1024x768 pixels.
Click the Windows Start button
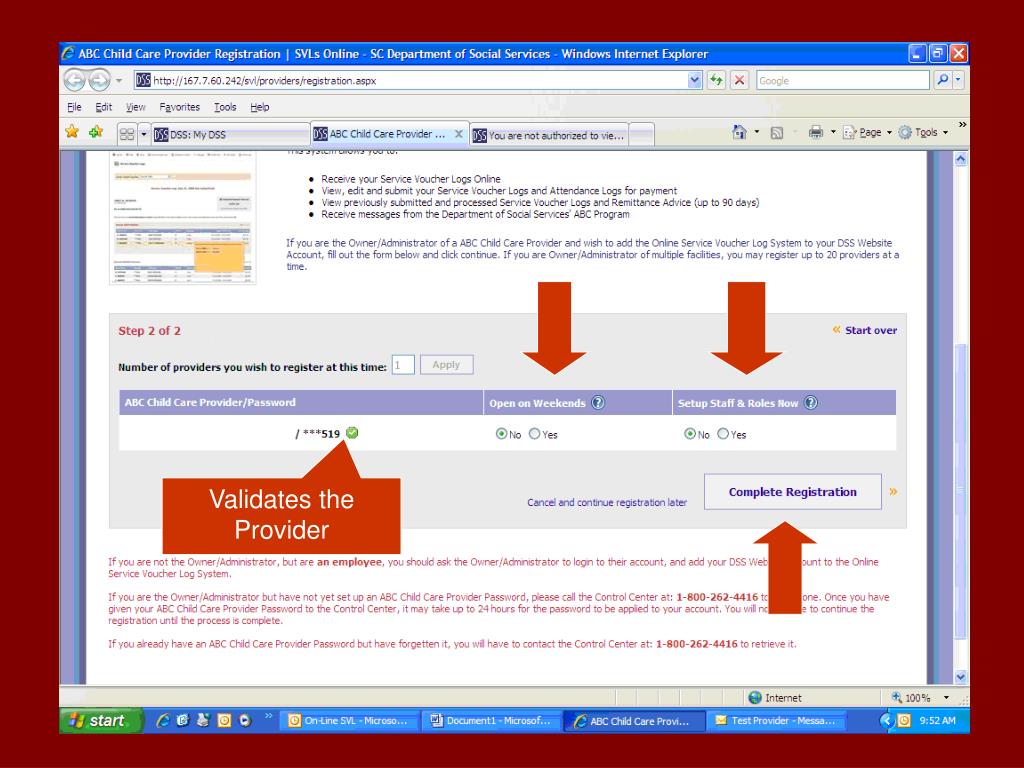(101, 720)
